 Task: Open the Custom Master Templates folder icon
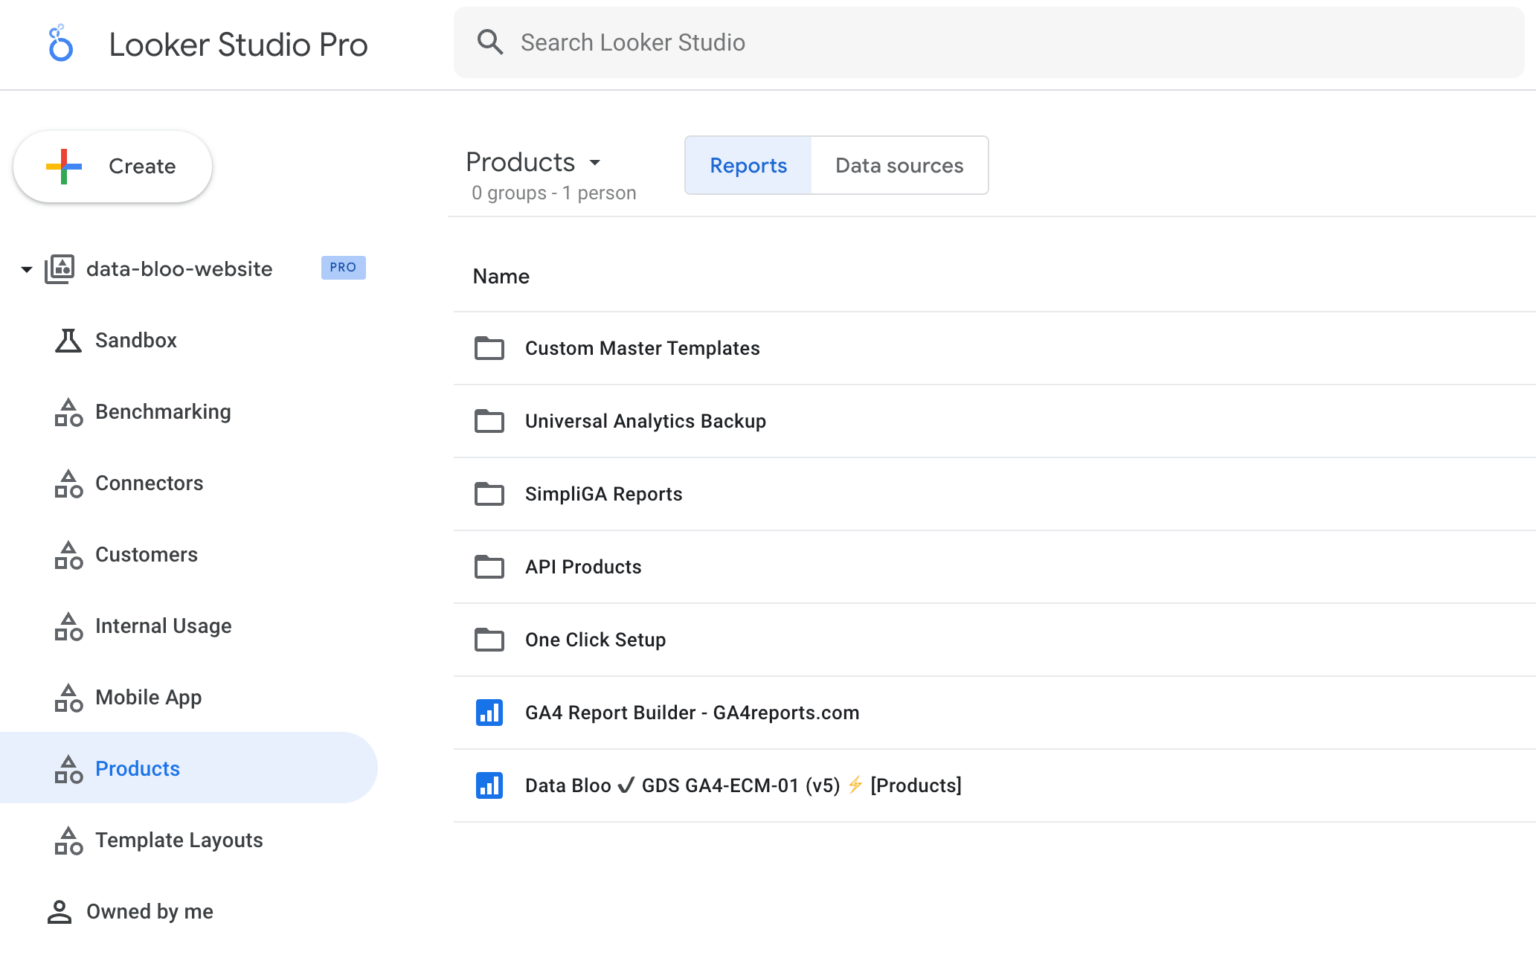[489, 348]
